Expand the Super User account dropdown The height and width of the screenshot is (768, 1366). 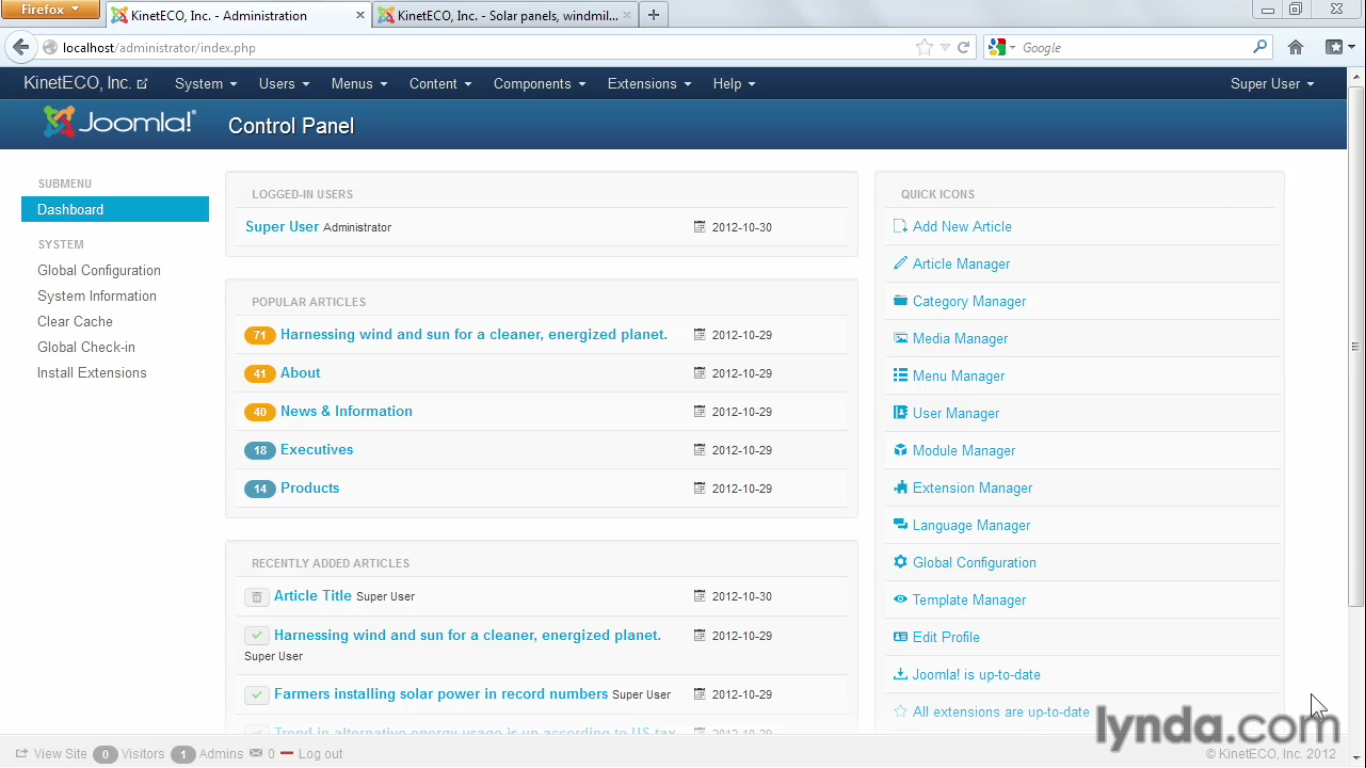tap(1272, 84)
